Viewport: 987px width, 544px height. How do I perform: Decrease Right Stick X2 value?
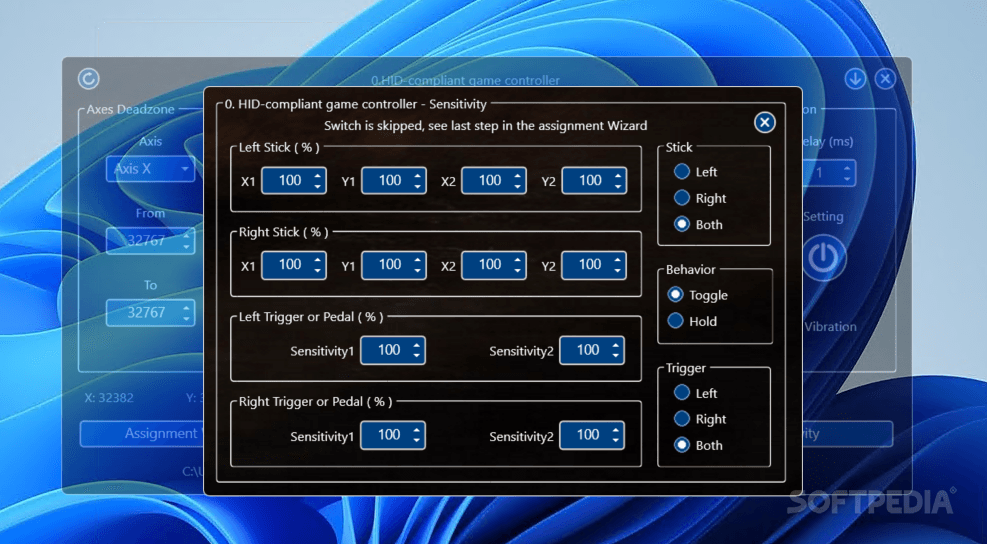pos(518,271)
